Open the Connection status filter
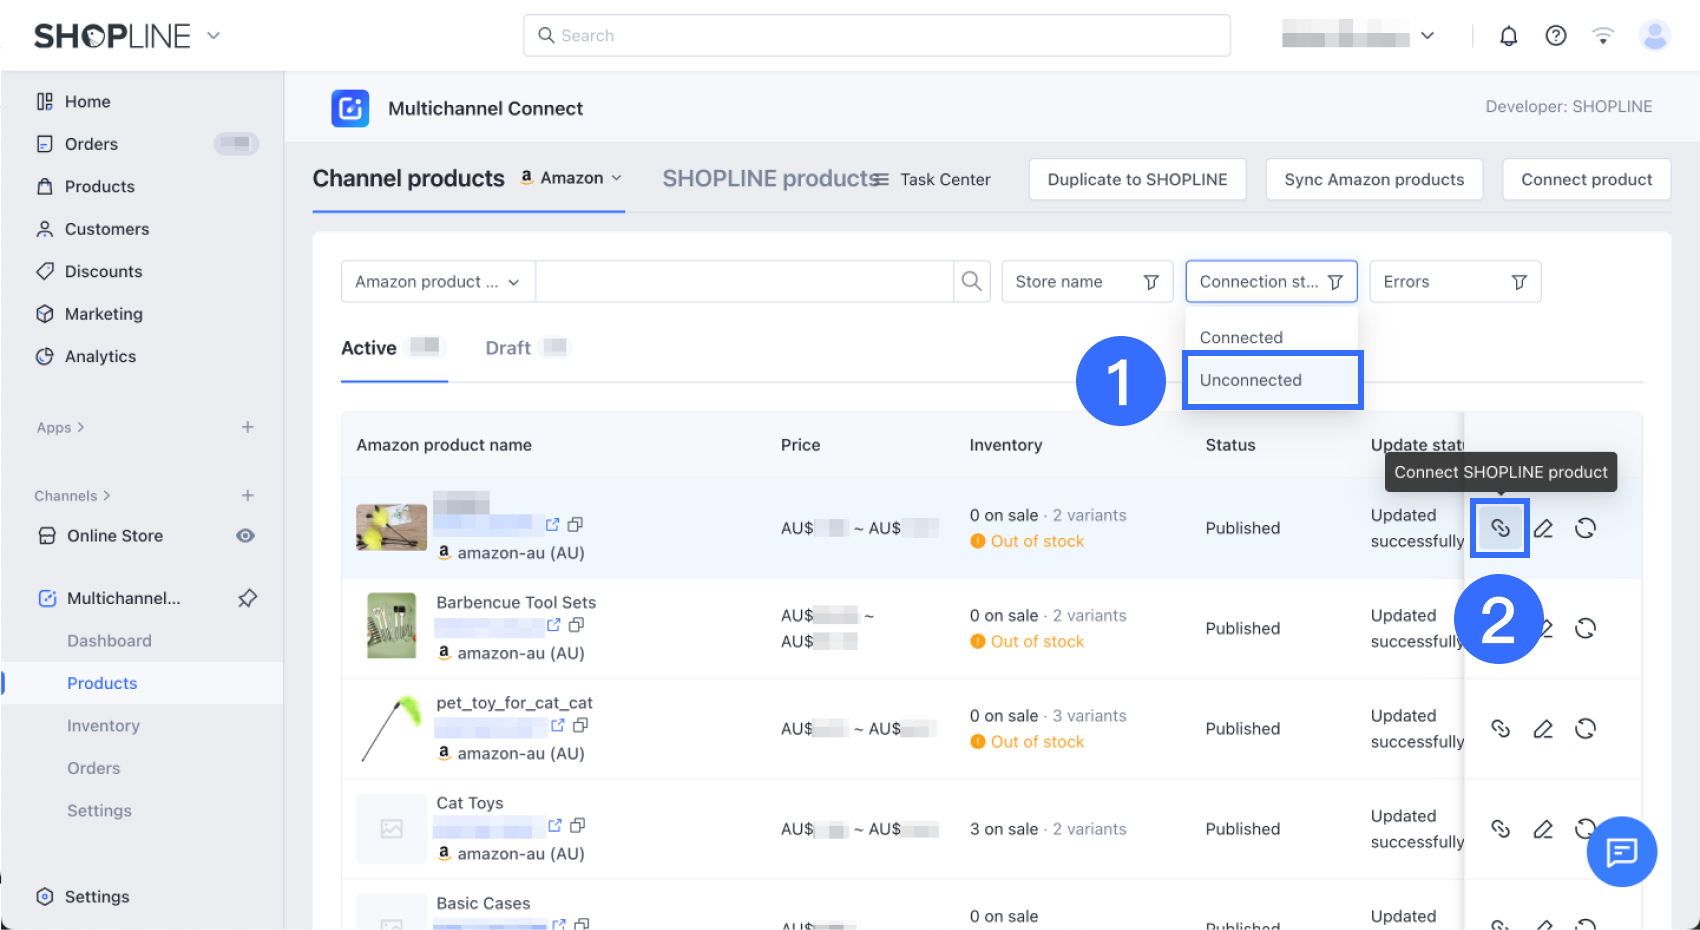 pyautogui.click(x=1271, y=282)
